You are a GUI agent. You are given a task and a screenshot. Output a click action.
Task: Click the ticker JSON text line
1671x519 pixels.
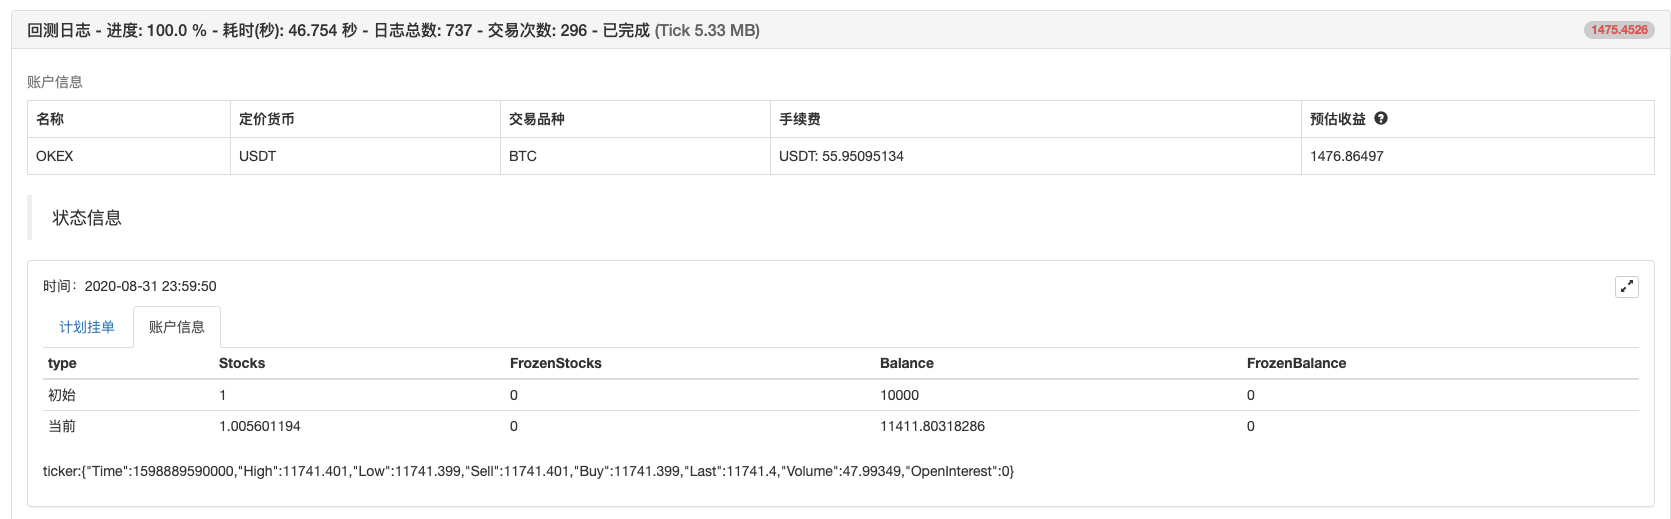pos(528,471)
